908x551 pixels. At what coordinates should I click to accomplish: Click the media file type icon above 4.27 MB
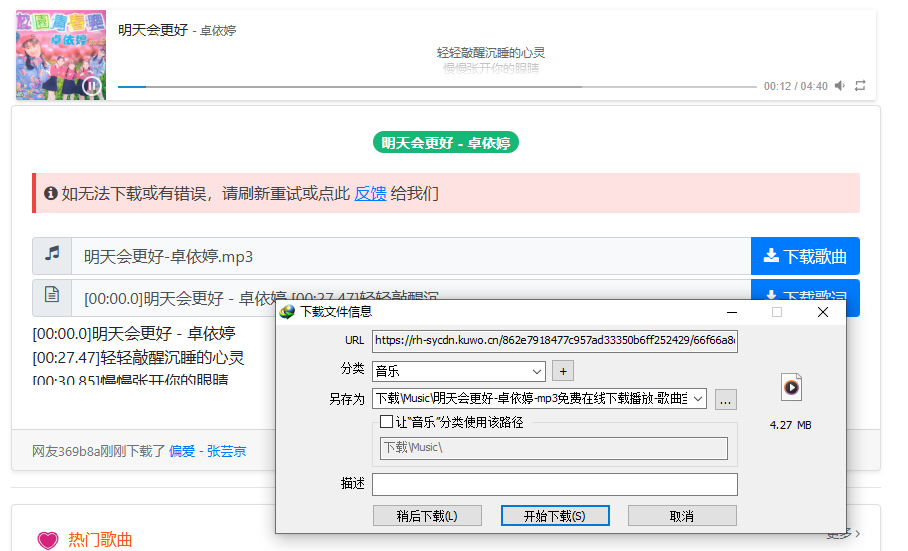pyautogui.click(x=791, y=387)
